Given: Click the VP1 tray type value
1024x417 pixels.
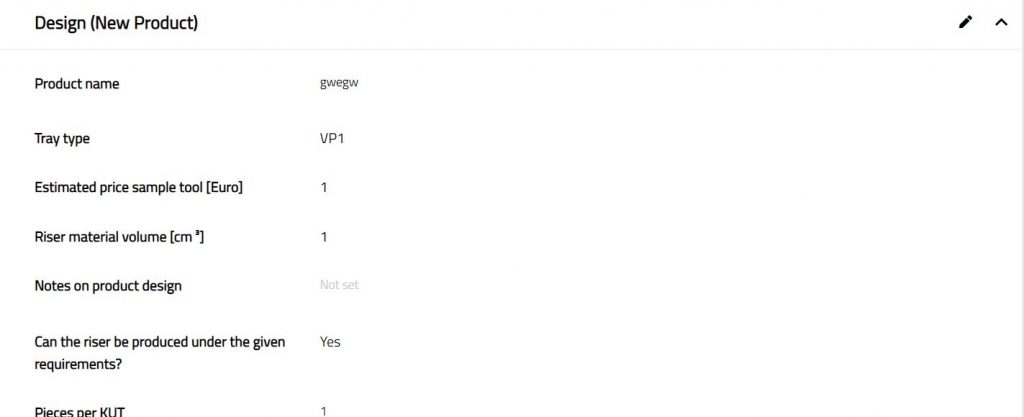Looking at the screenshot, I should click(331, 139).
